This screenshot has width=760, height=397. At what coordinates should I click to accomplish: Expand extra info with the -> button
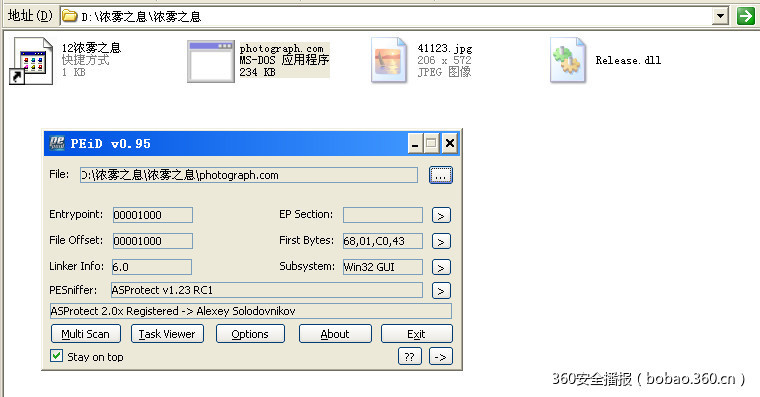click(440, 357)
